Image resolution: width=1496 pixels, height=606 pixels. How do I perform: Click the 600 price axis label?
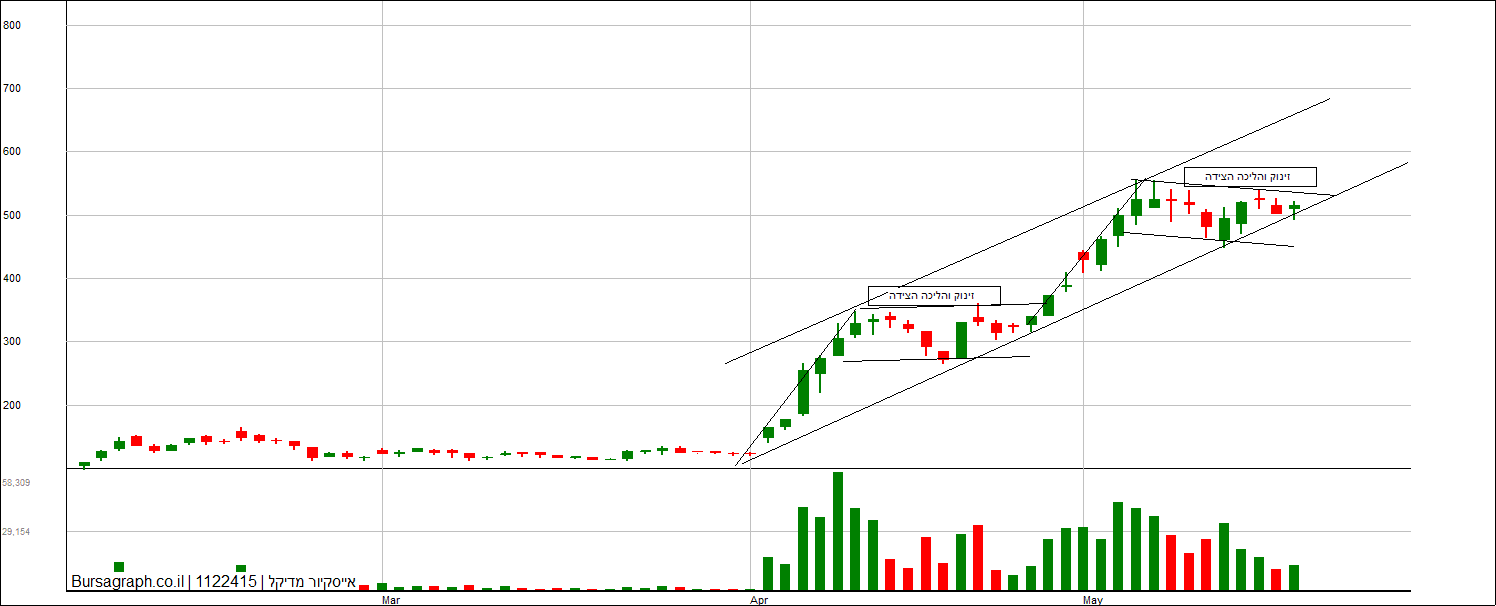[x=12, y=152]
